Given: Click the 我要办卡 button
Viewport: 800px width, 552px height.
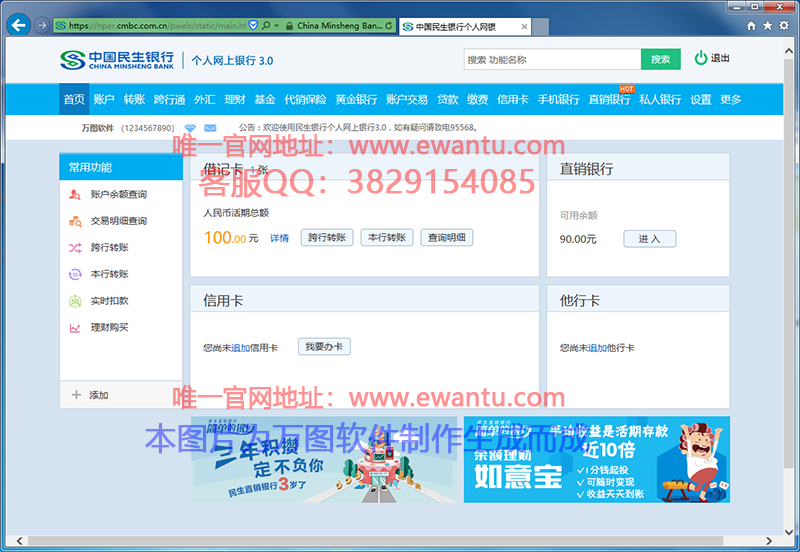Looking at the screenshot, I should coord(324,346).
